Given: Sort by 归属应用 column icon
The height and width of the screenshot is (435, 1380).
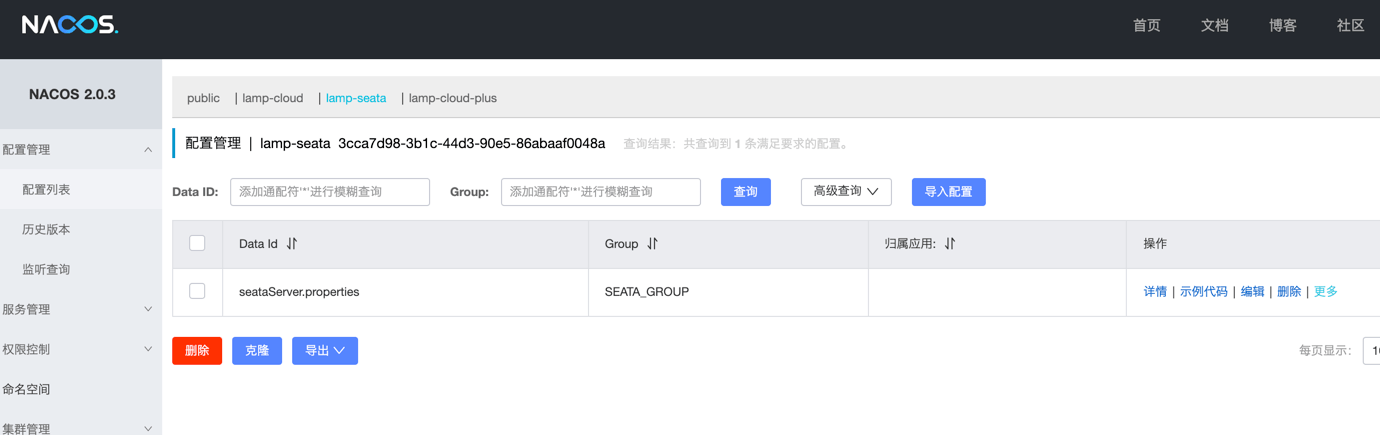Looking at the screenshot, I should 950,244.
